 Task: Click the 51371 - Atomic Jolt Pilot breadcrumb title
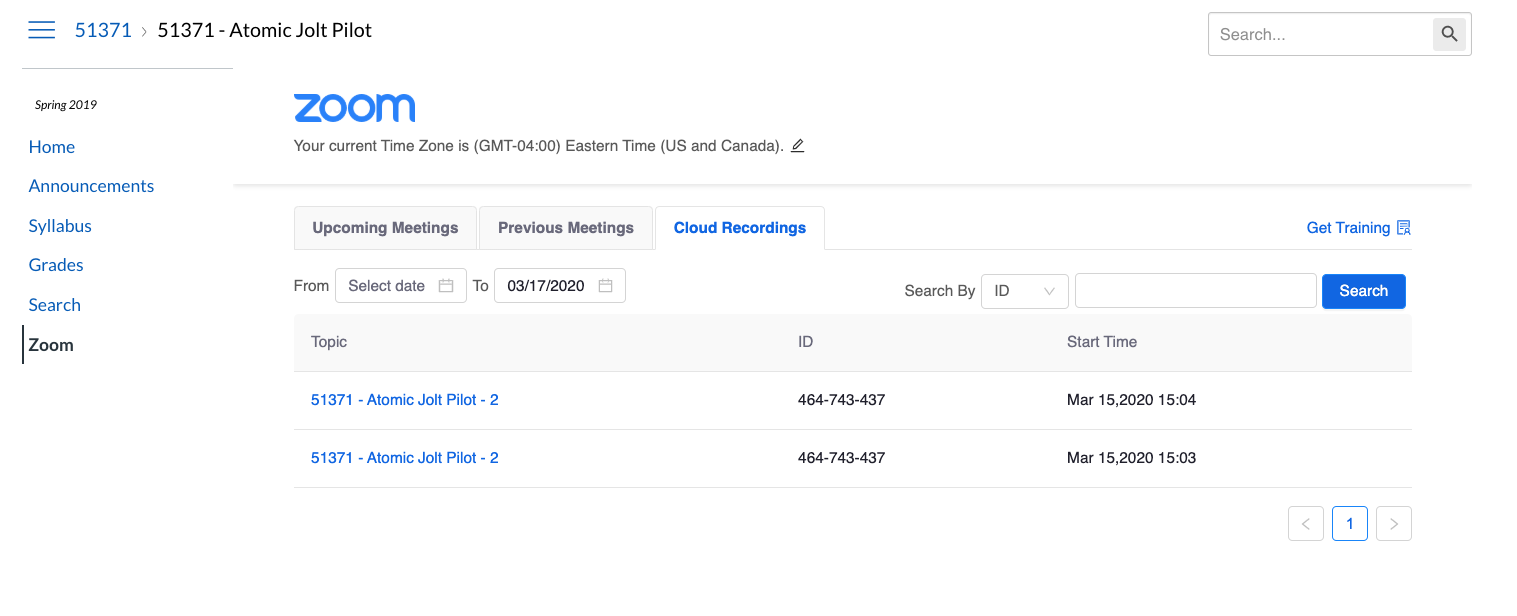point(265,30)
